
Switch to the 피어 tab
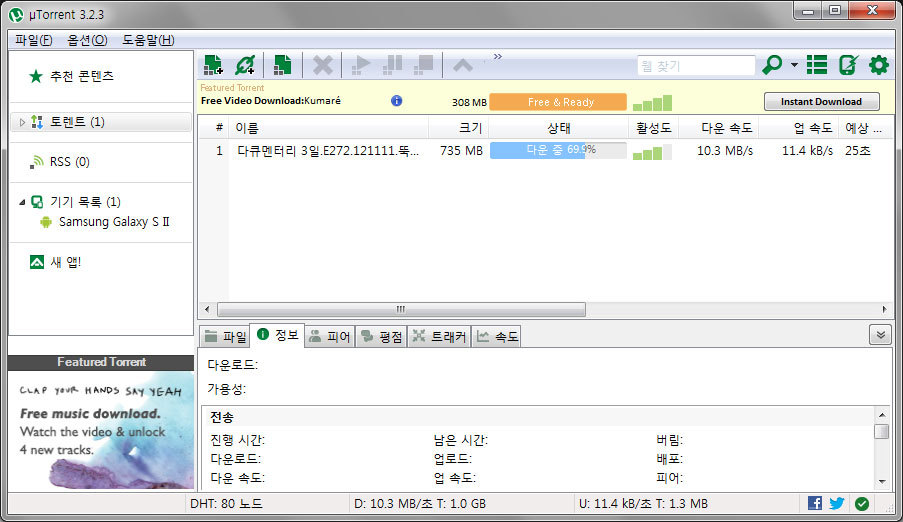coord(330,336)
